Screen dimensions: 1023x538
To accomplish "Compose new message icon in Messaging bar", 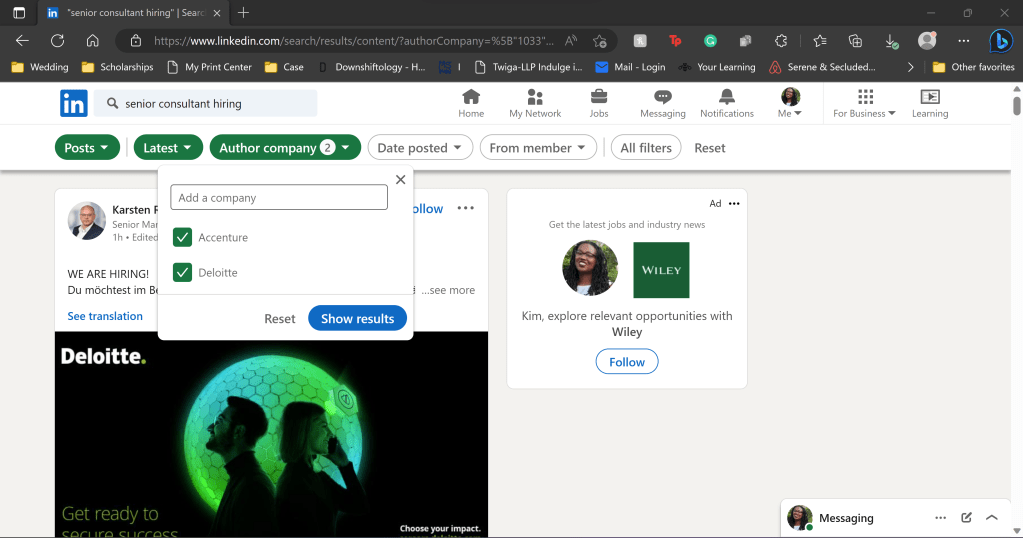I will point(966,518).
